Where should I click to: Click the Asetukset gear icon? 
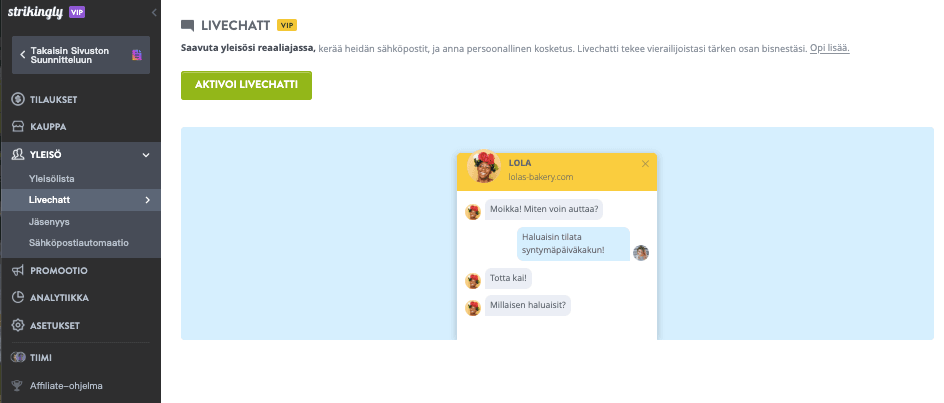[17, 325]
